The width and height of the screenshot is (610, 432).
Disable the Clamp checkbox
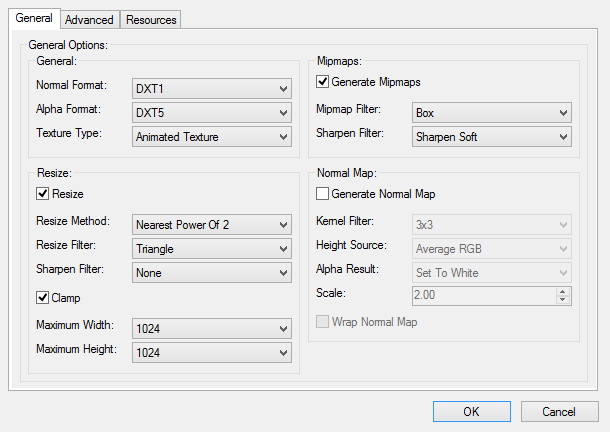click(43, 298)
